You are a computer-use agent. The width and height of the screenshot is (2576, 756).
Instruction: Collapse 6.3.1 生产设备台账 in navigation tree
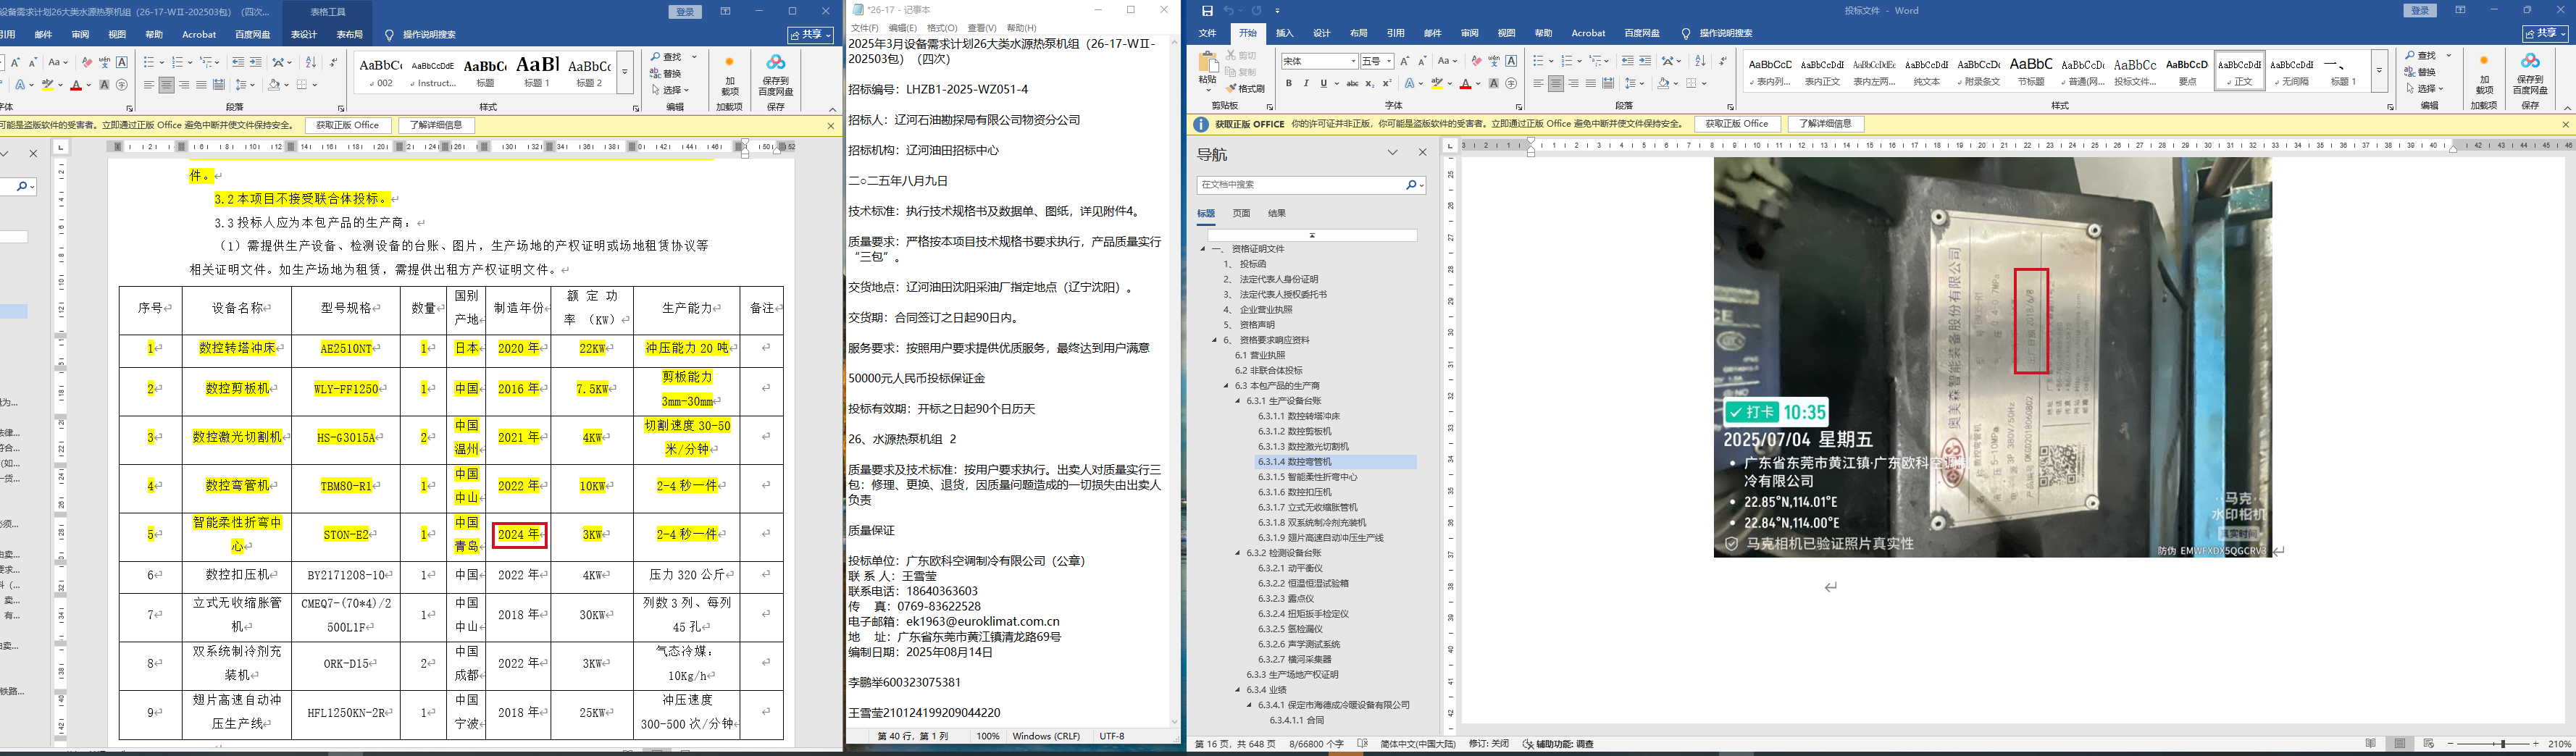[1238, 401]
